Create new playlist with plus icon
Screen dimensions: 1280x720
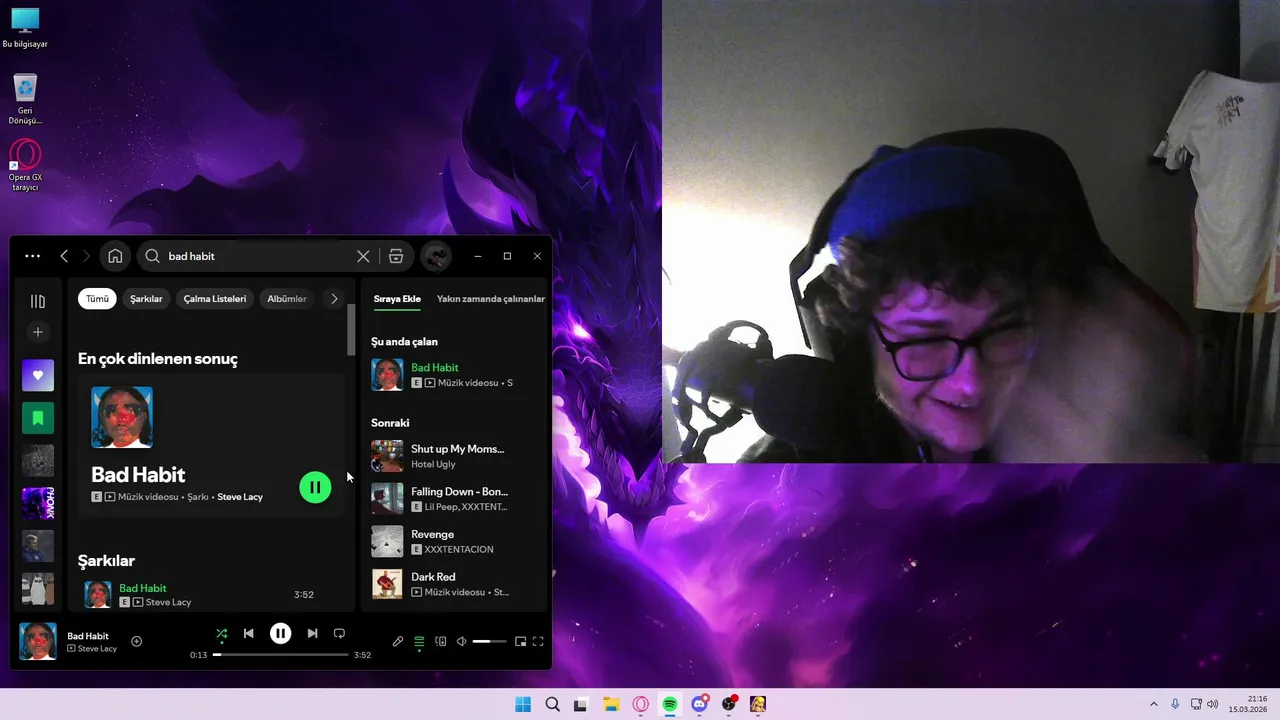[x=38, y=332]
